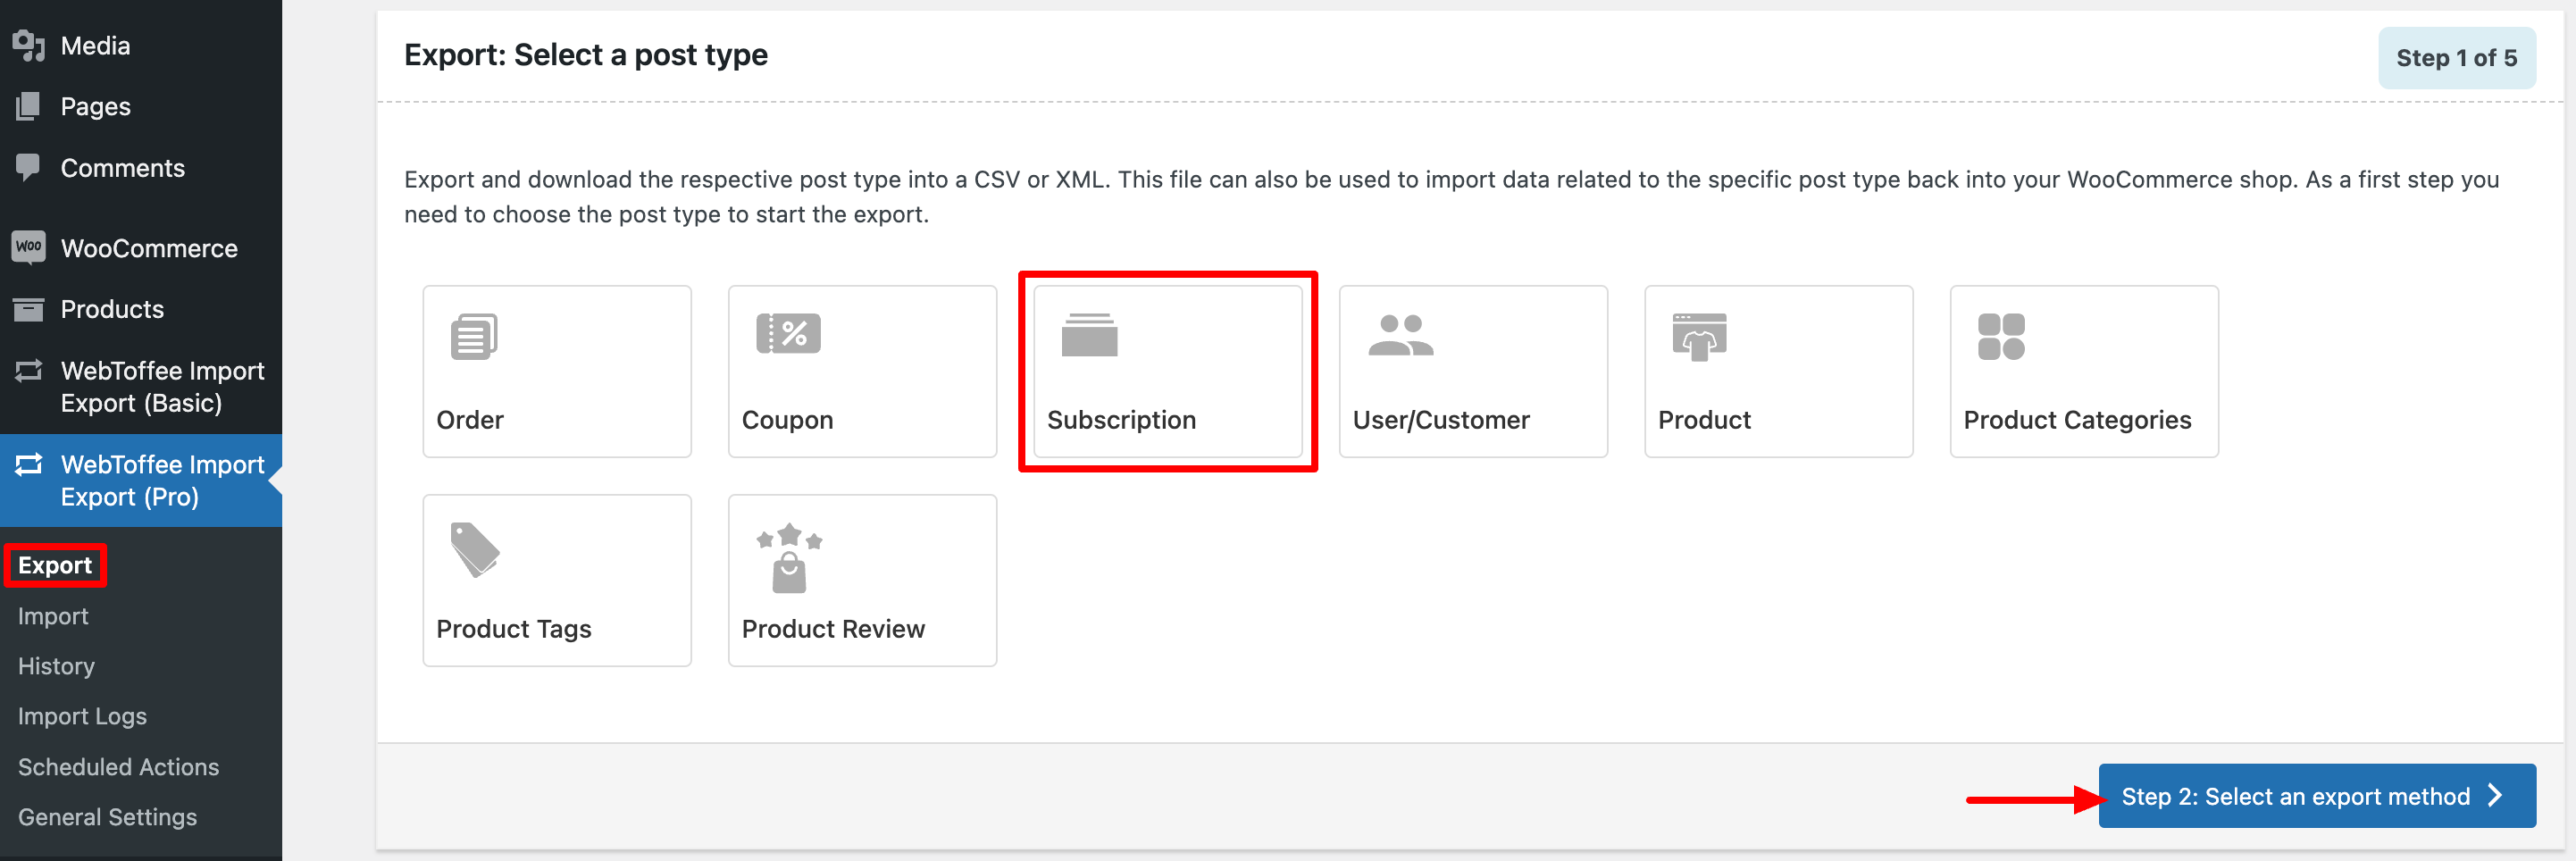Select the Coupon post type icon

[861, 371]
